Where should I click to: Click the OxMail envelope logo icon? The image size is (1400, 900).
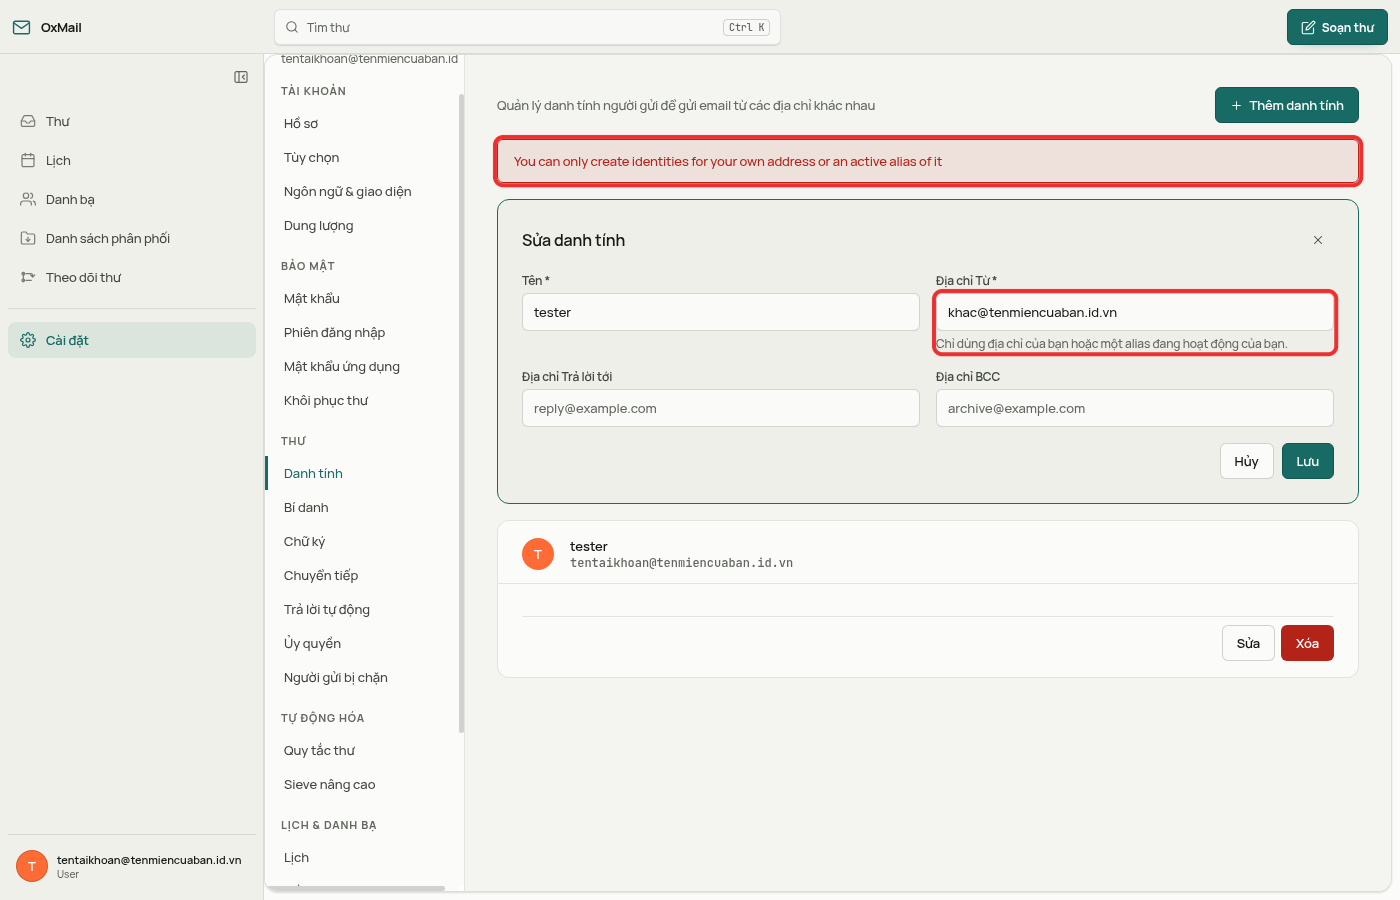pos(21,27)
